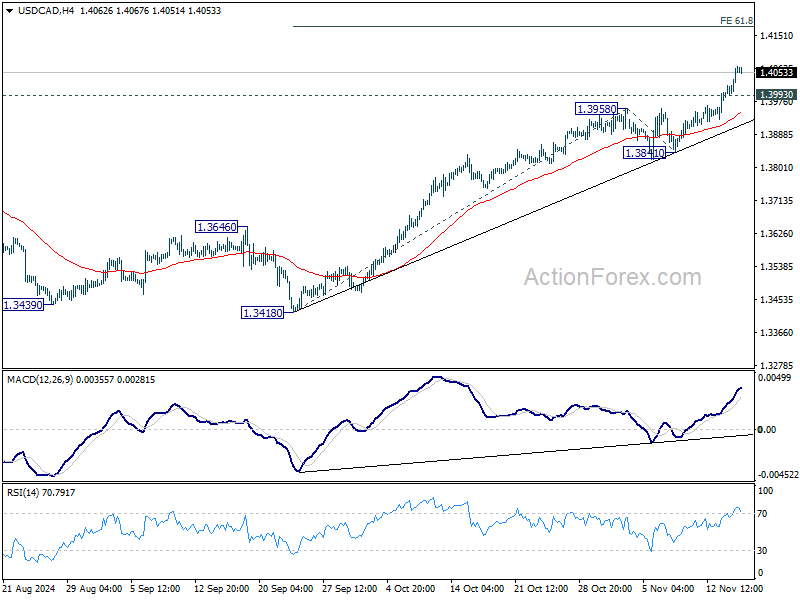The image size is (800, 600).
Task: Select the 1.35385 price axis value
Action: pyautogui.click(x=777, y=267)
